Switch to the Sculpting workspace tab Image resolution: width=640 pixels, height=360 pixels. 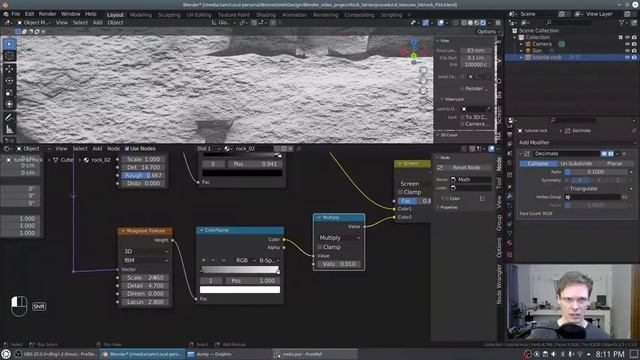(169, 15)
